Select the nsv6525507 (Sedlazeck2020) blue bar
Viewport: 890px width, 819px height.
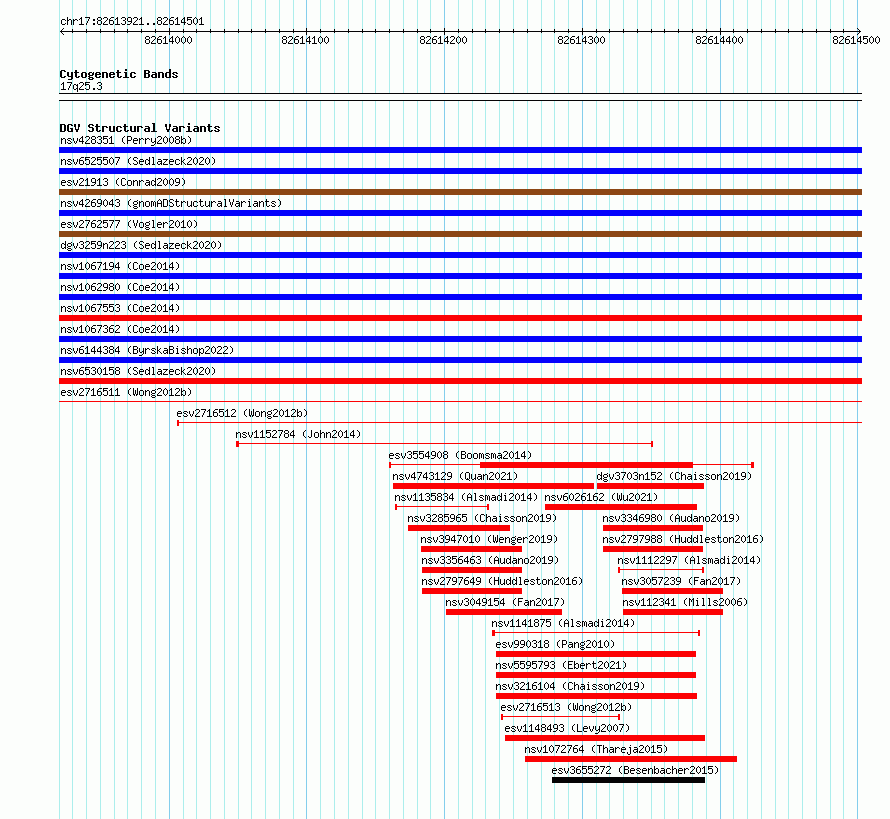460,171
